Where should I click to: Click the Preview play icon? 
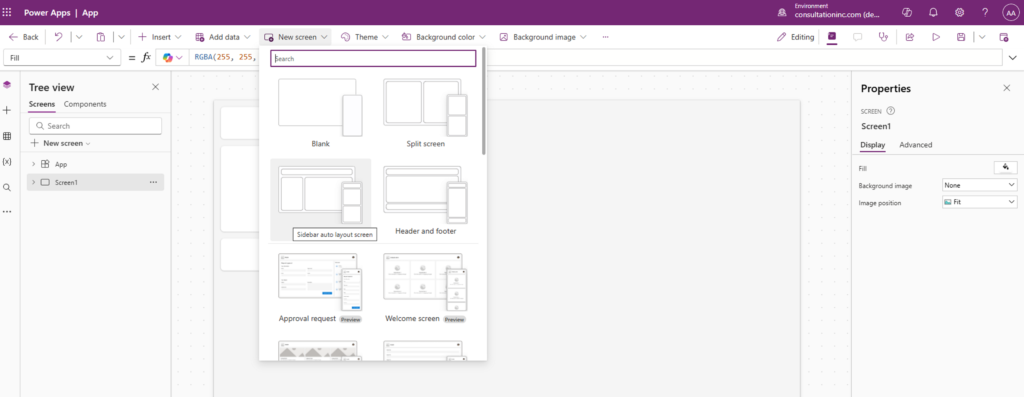(936, 37)
